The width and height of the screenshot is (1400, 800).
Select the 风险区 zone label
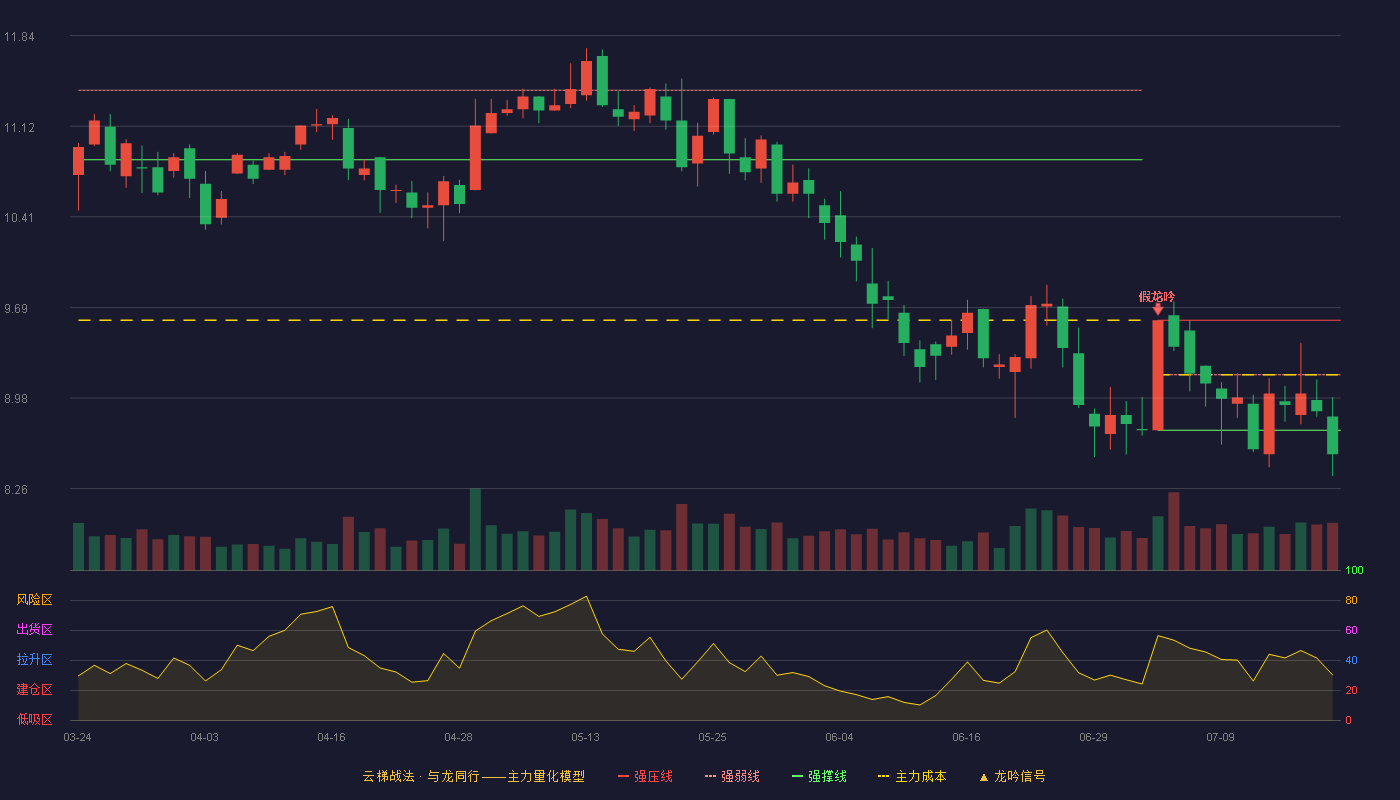34,600
